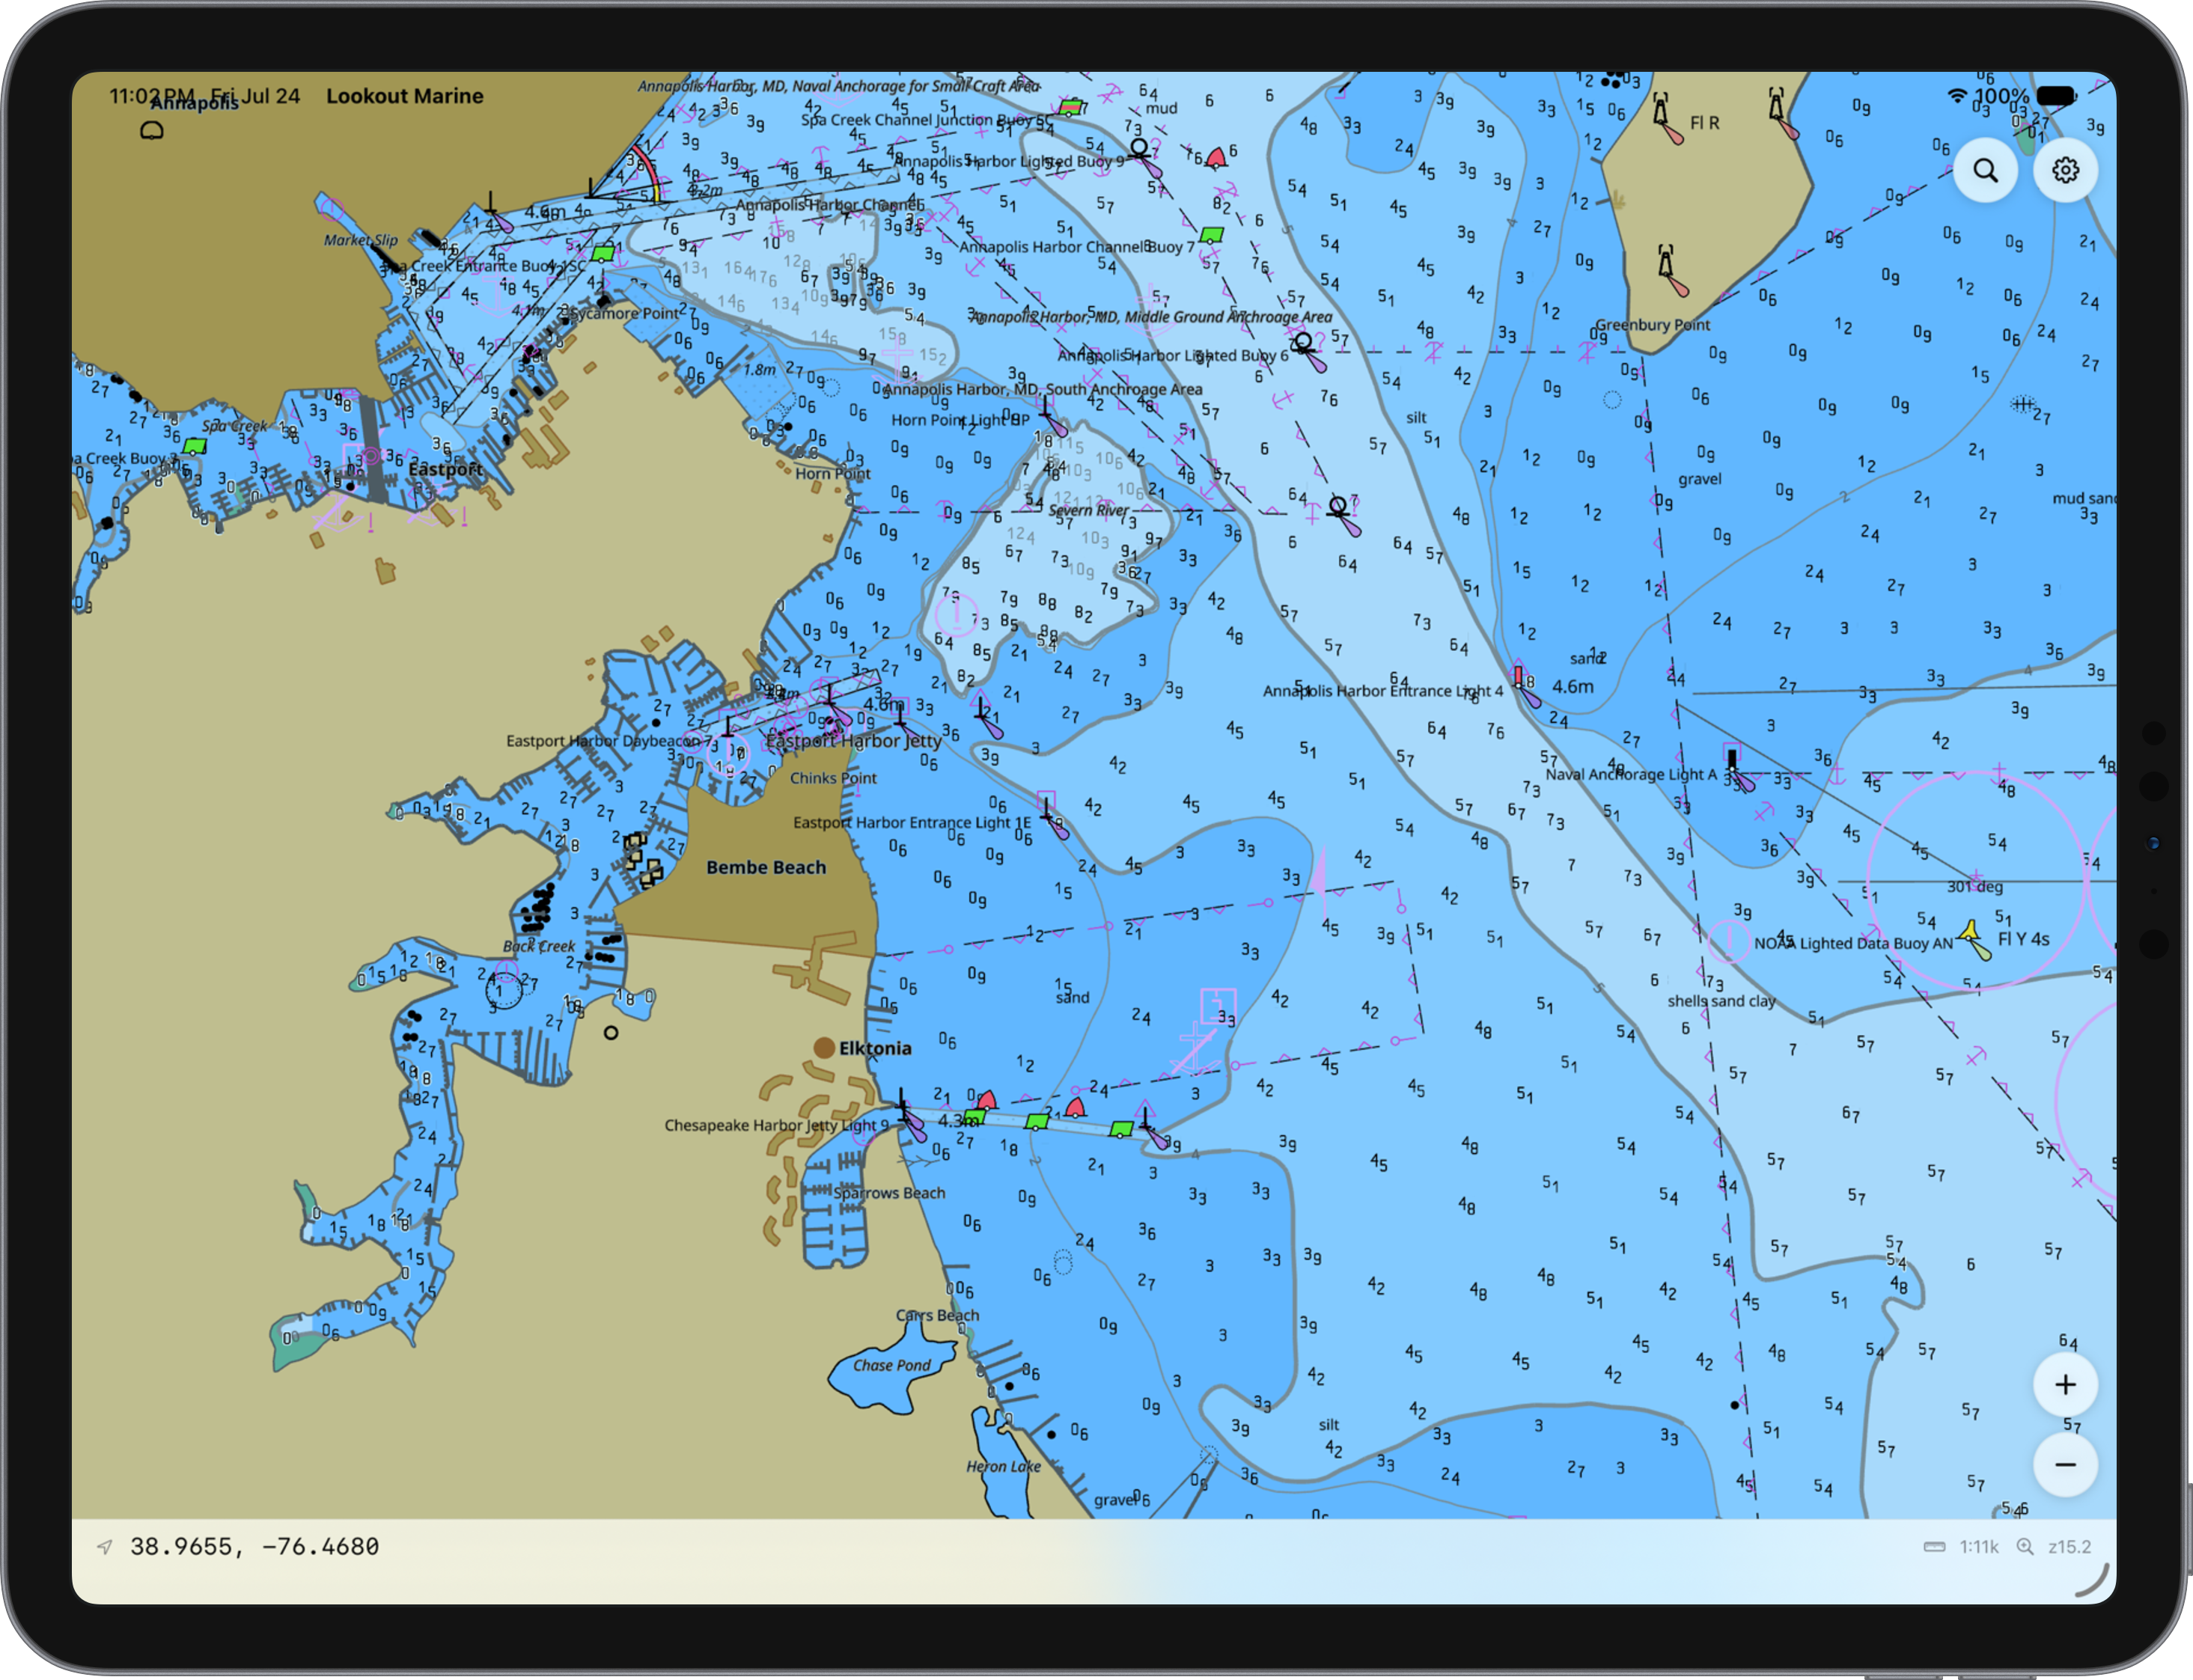
Task: Zoom out with the minus button
Action: (2065, 1465)
